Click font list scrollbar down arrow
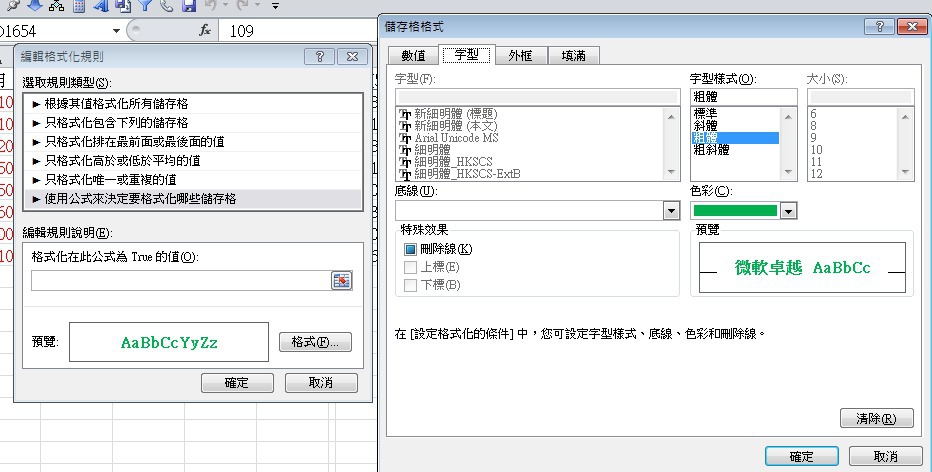The width and height of the screenshot is (932, 472). [x=672, y=172]
